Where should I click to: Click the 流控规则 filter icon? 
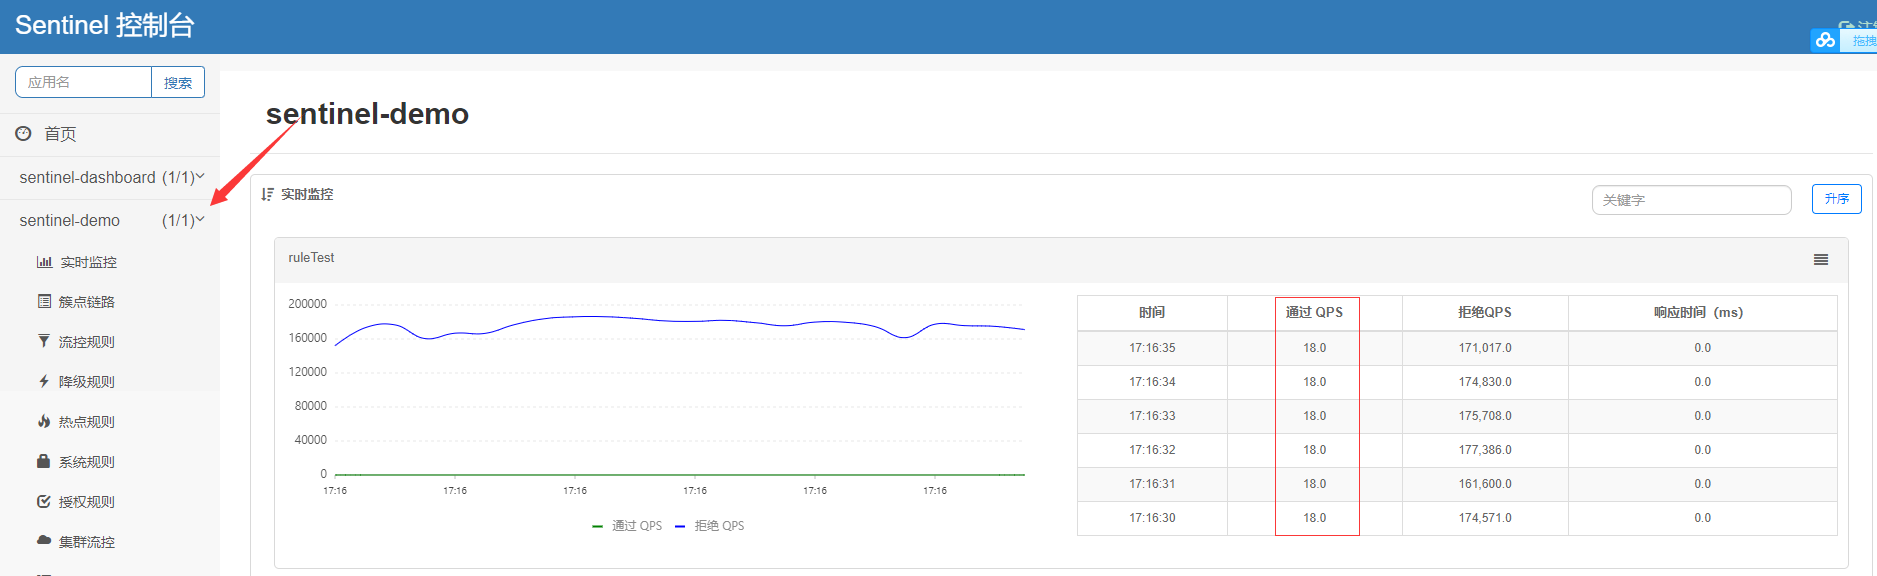44,341
